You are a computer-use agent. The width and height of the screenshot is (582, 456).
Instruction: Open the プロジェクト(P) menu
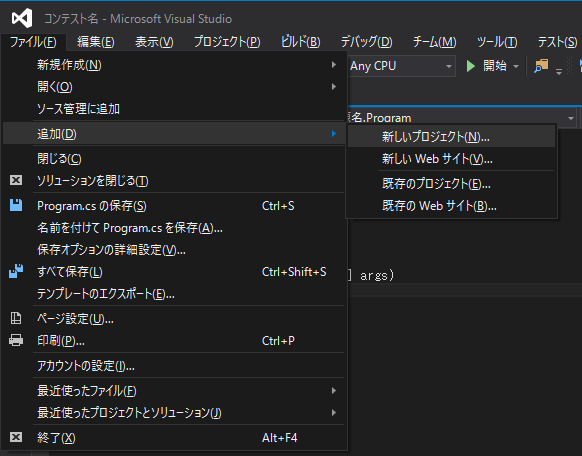[227, 42]
